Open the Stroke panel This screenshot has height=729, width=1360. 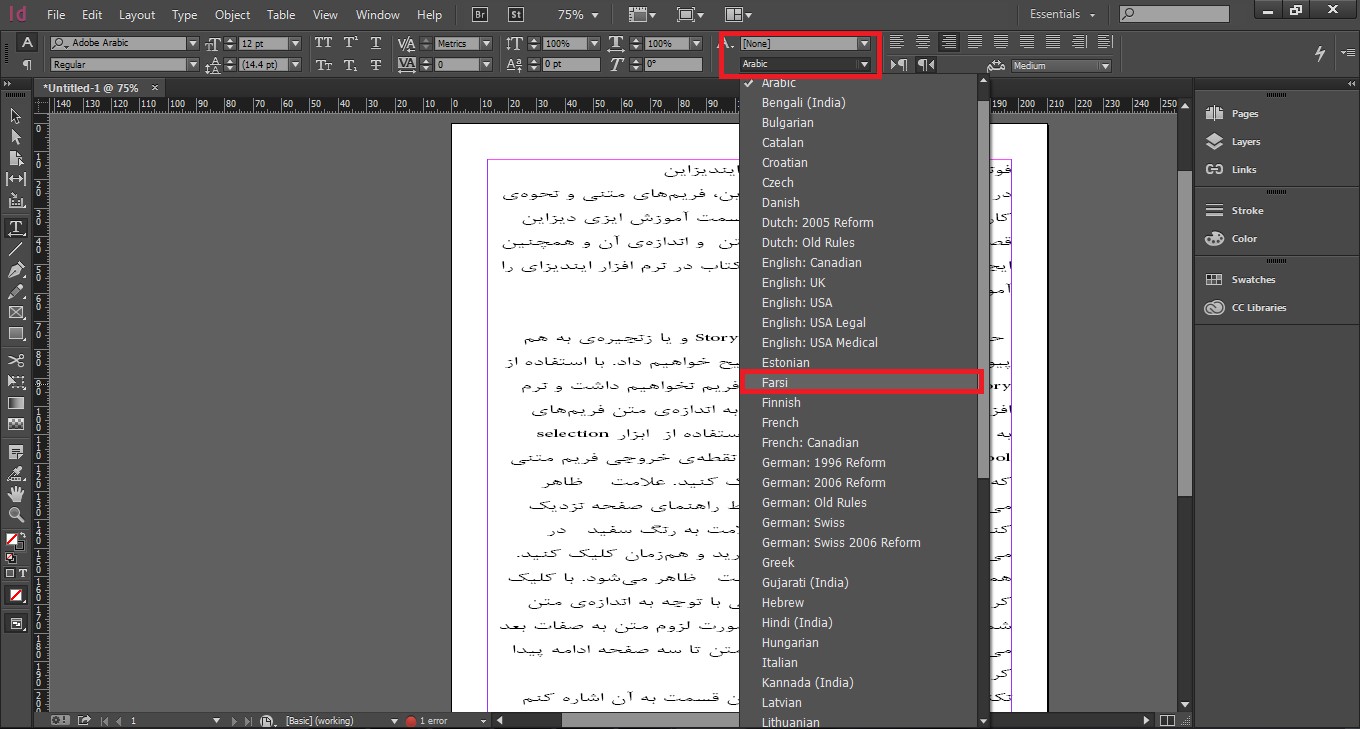1247,211
